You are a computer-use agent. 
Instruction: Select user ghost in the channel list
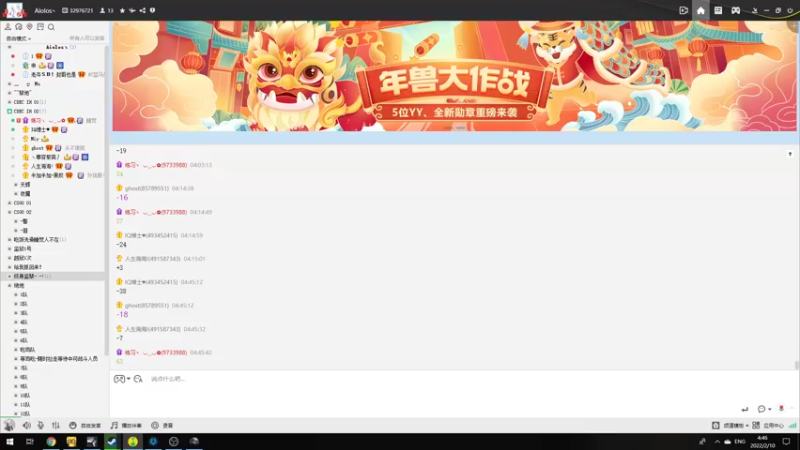coord(37,148)
